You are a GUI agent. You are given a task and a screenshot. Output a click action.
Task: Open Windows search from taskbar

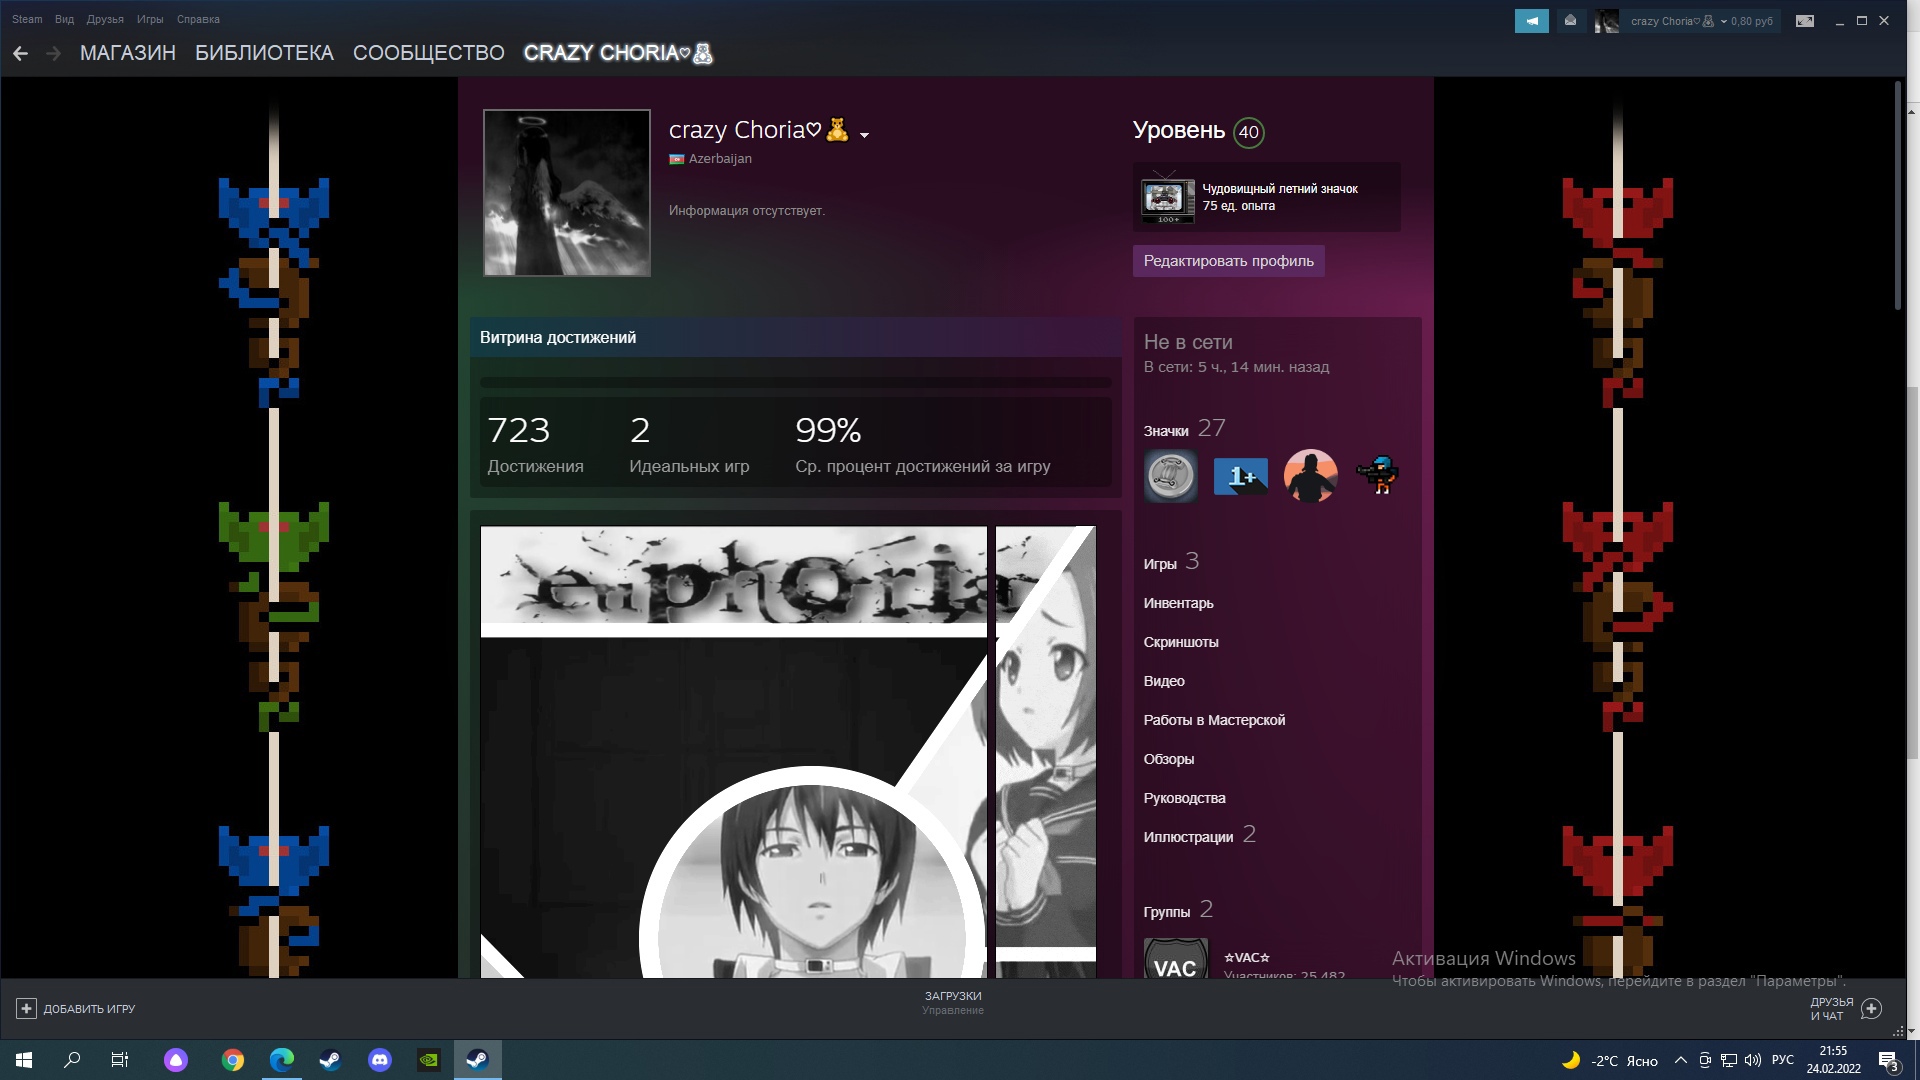click(x=72, y=1060)
